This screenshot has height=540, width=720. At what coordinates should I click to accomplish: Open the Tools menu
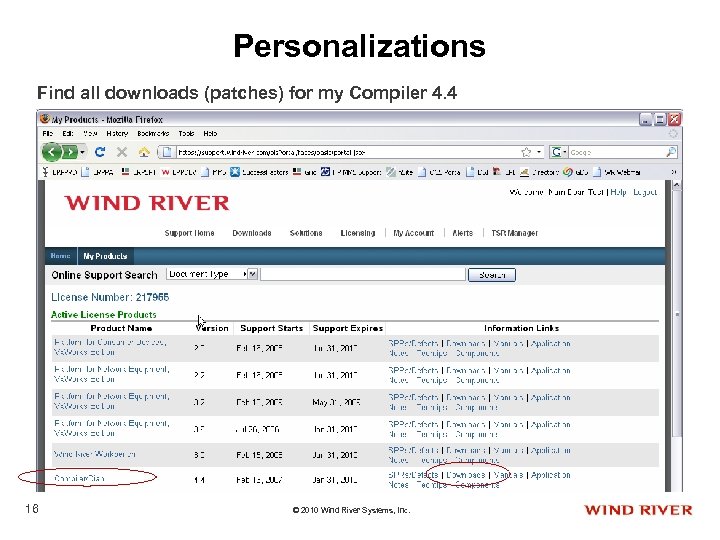tap(186, 134)
